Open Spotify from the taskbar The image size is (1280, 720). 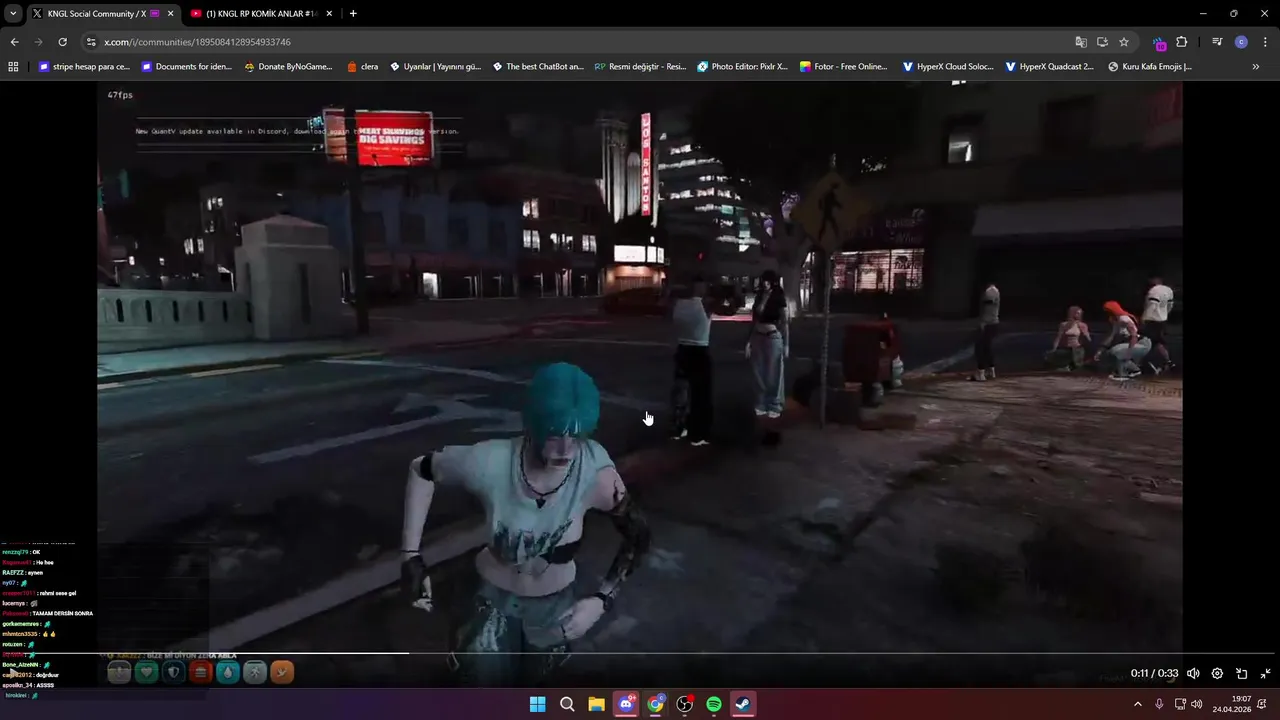pyautogui.click(x=714, y=704)
